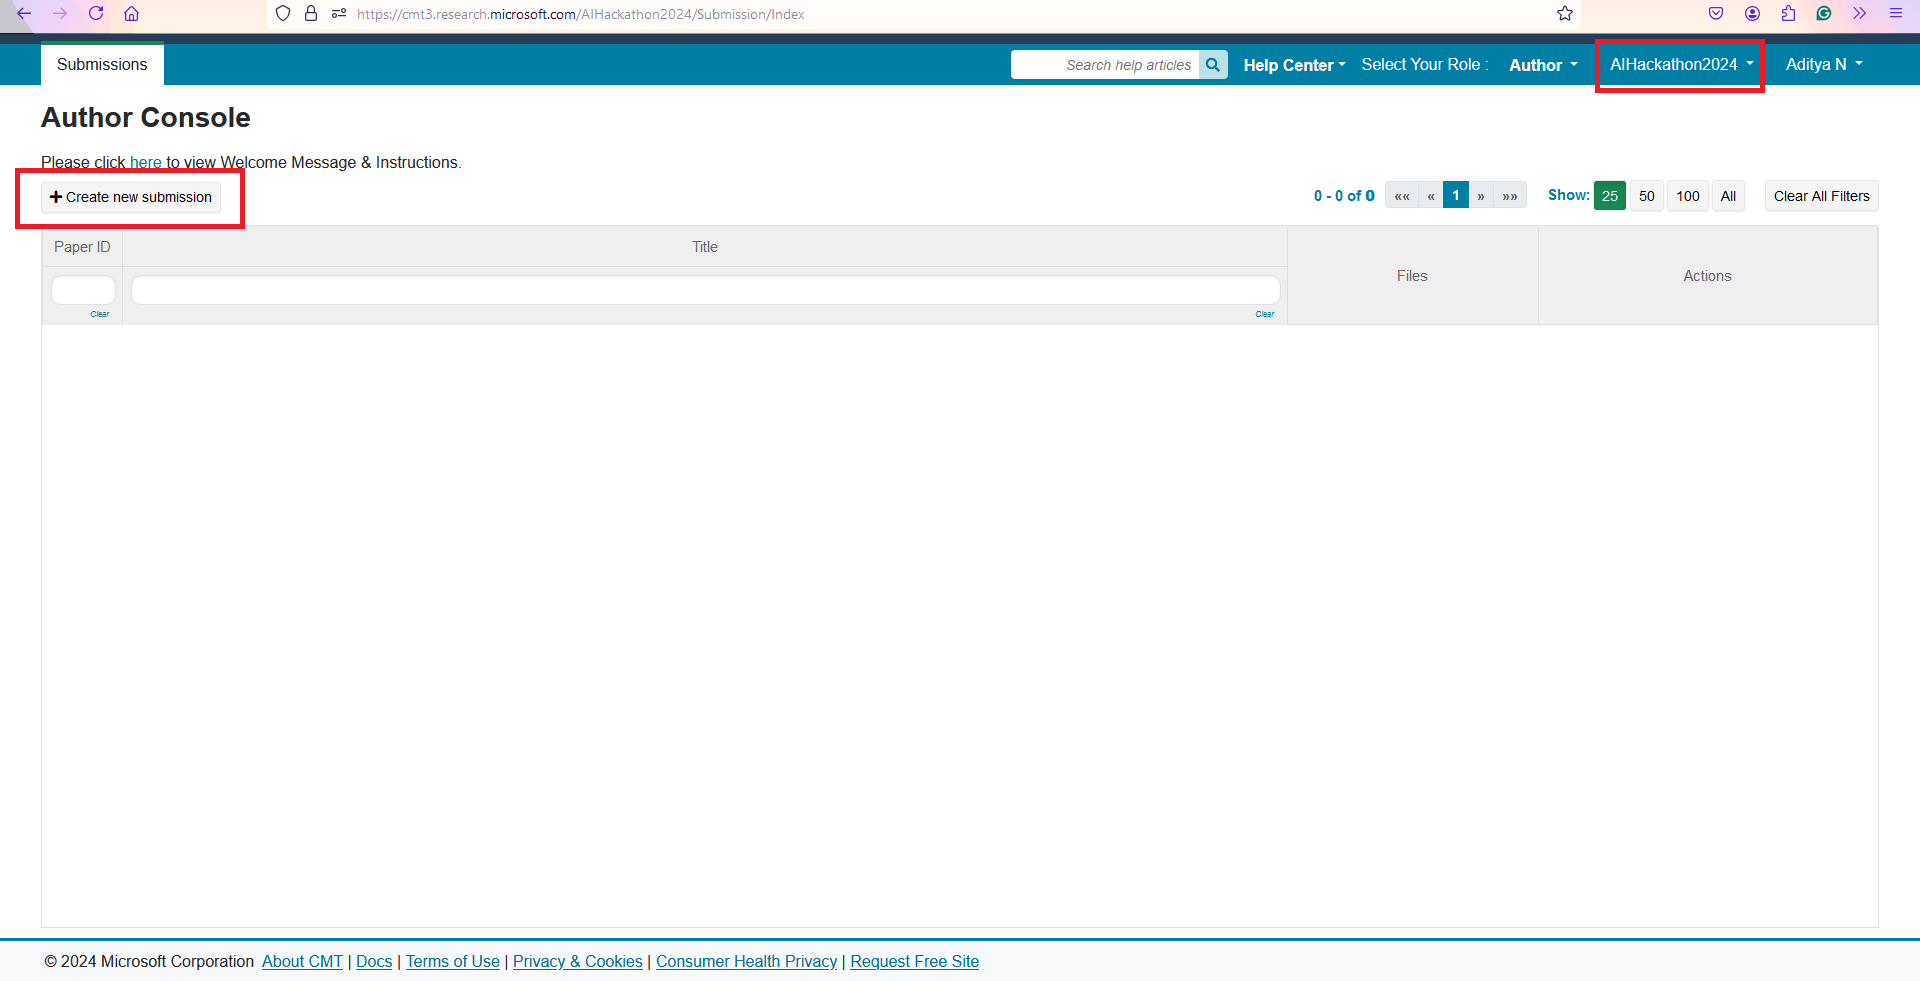Open the Submissions tab
The image size is (1920, 981).
pos(102,65)
